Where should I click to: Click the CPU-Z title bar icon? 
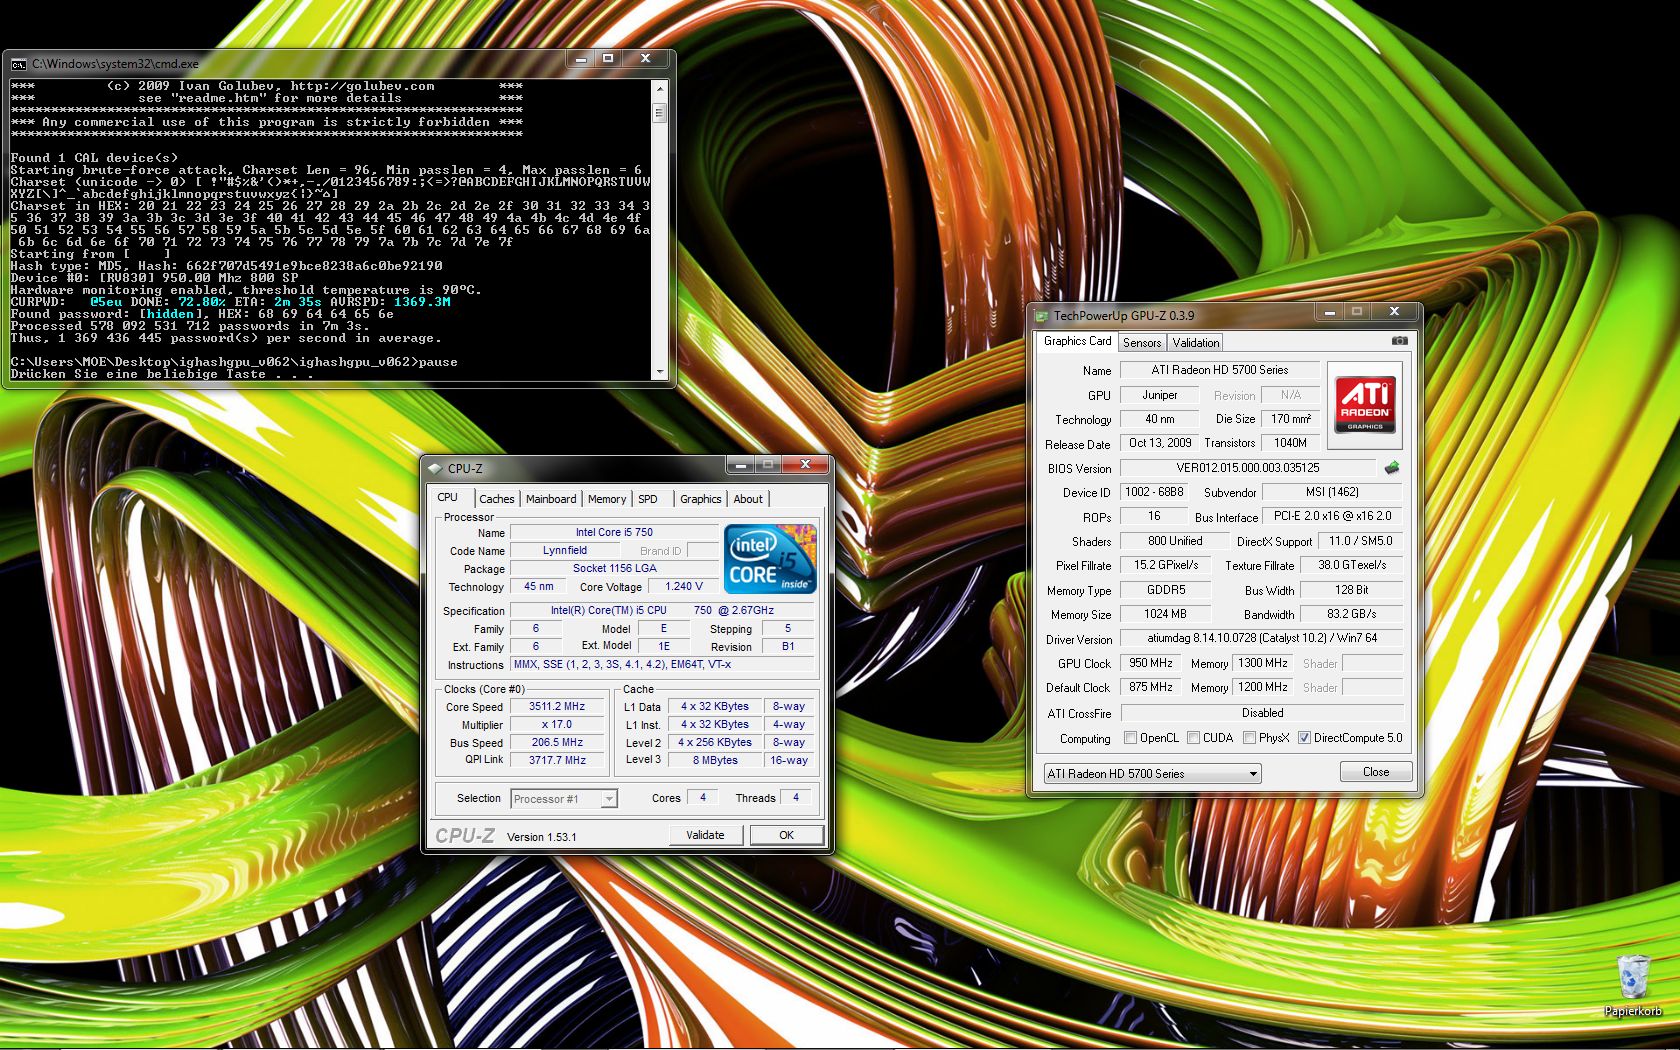[x=435, y=468]
